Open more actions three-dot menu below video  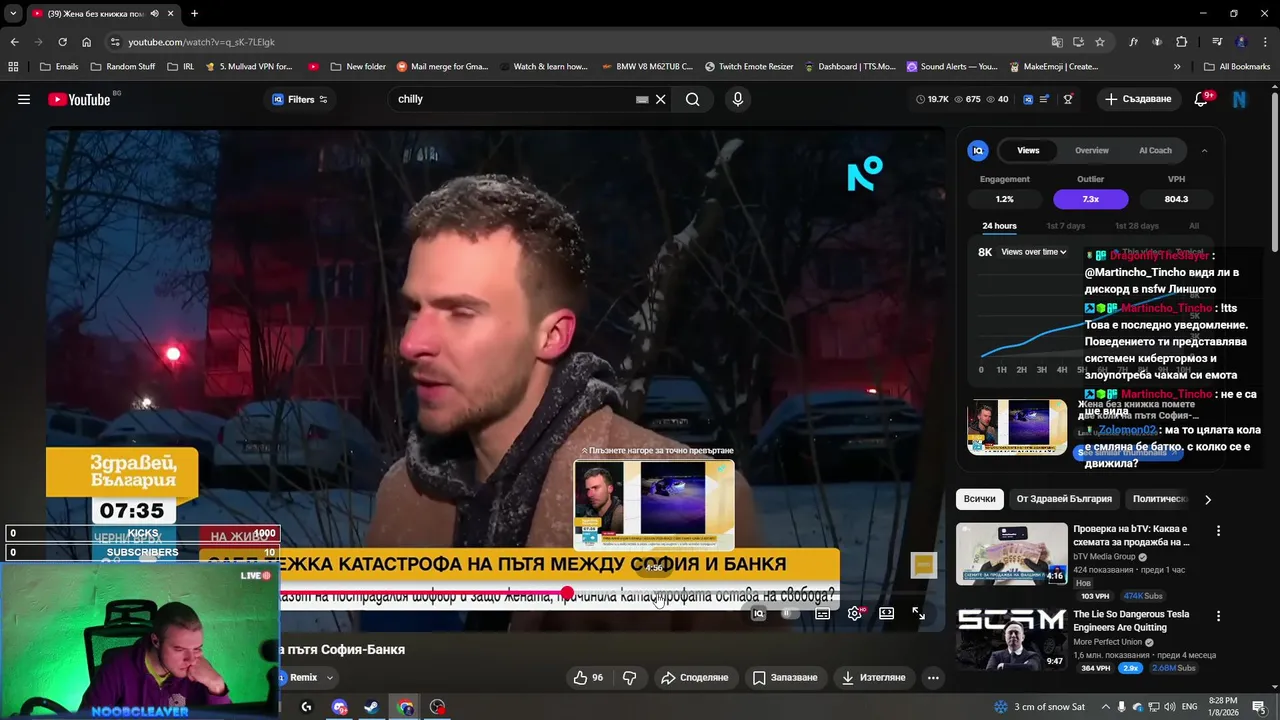click(x=933, y=677)
